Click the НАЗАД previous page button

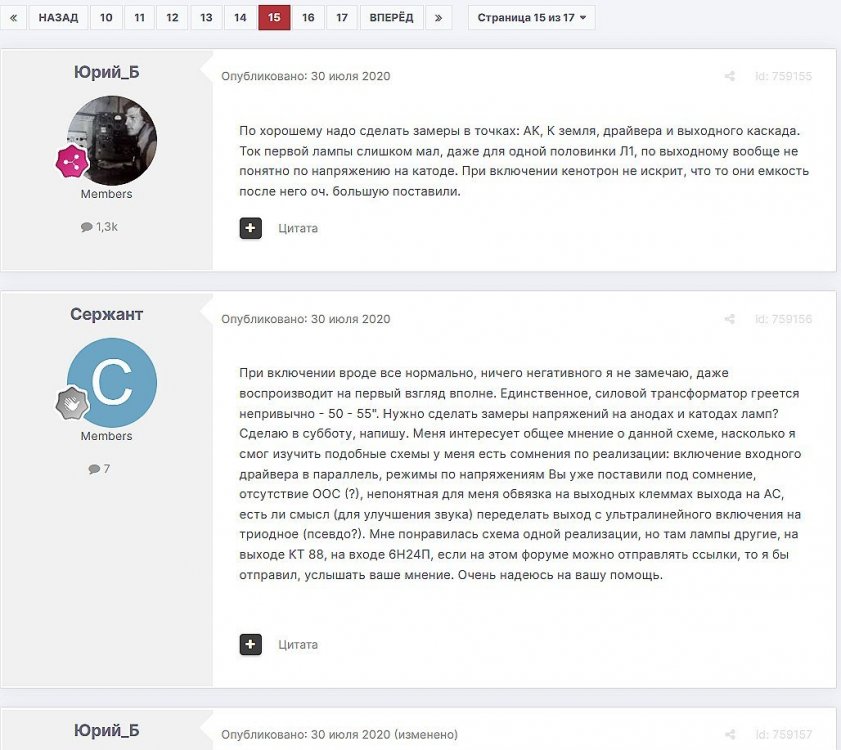coord(58,18)
